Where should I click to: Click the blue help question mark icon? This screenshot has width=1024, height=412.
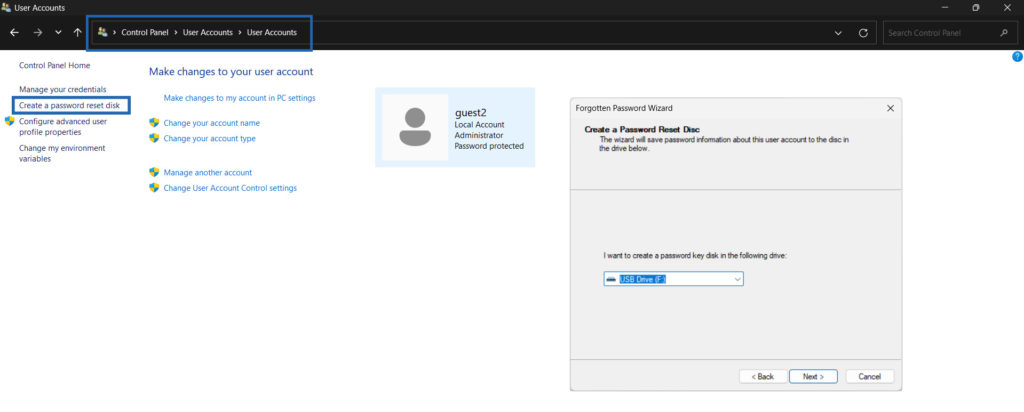pos(1017,57)
